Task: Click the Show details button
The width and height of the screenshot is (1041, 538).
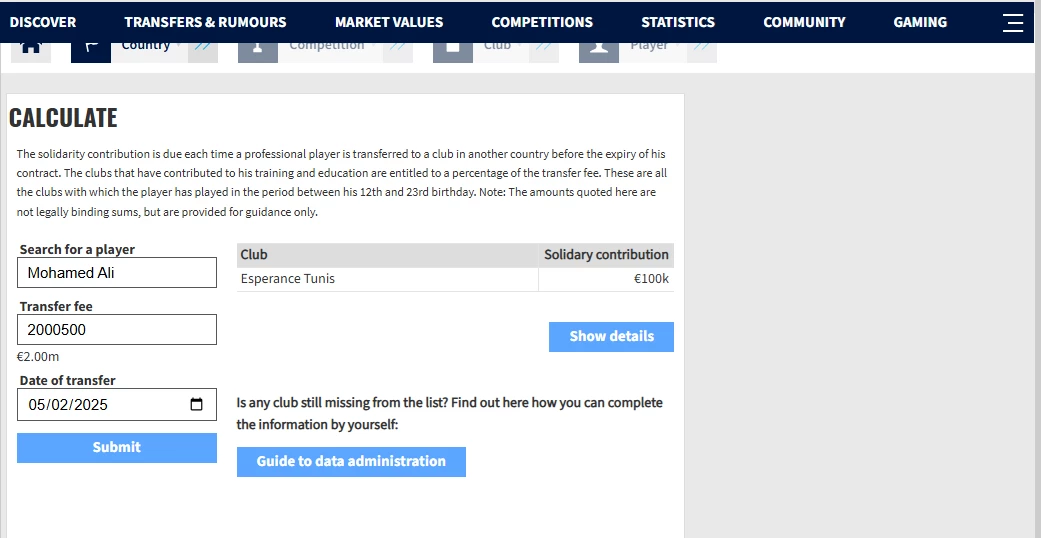Action: (611, 337)
